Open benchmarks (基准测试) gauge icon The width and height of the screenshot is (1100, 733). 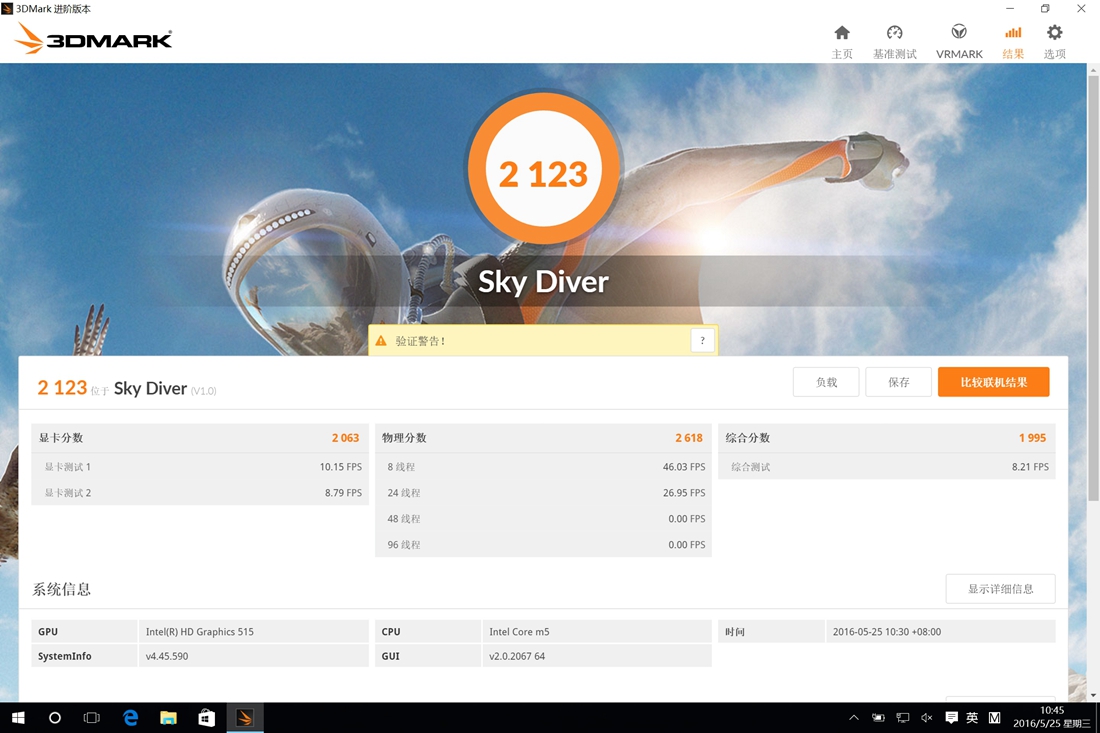point(894,33)
